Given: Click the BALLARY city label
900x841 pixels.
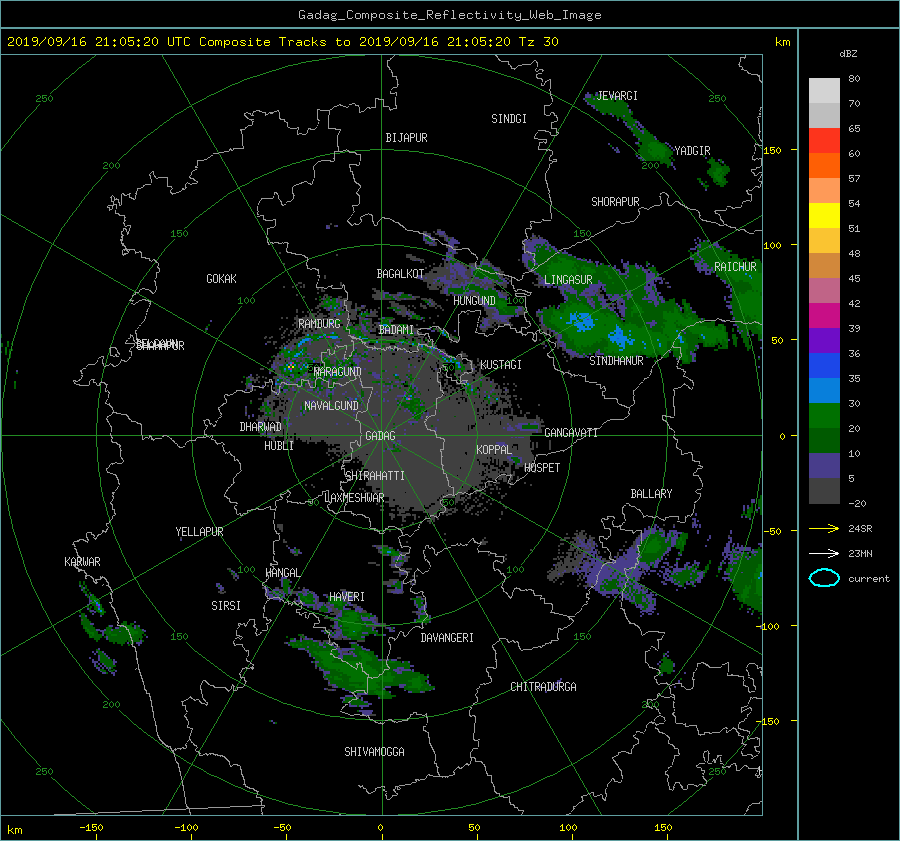Looking at the screenshot, I should click(651, 494).
